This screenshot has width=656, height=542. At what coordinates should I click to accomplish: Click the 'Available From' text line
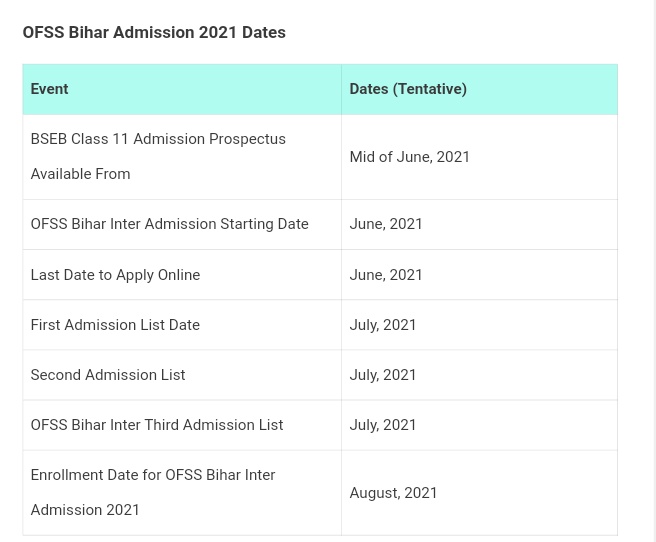[x=80, y=174]
